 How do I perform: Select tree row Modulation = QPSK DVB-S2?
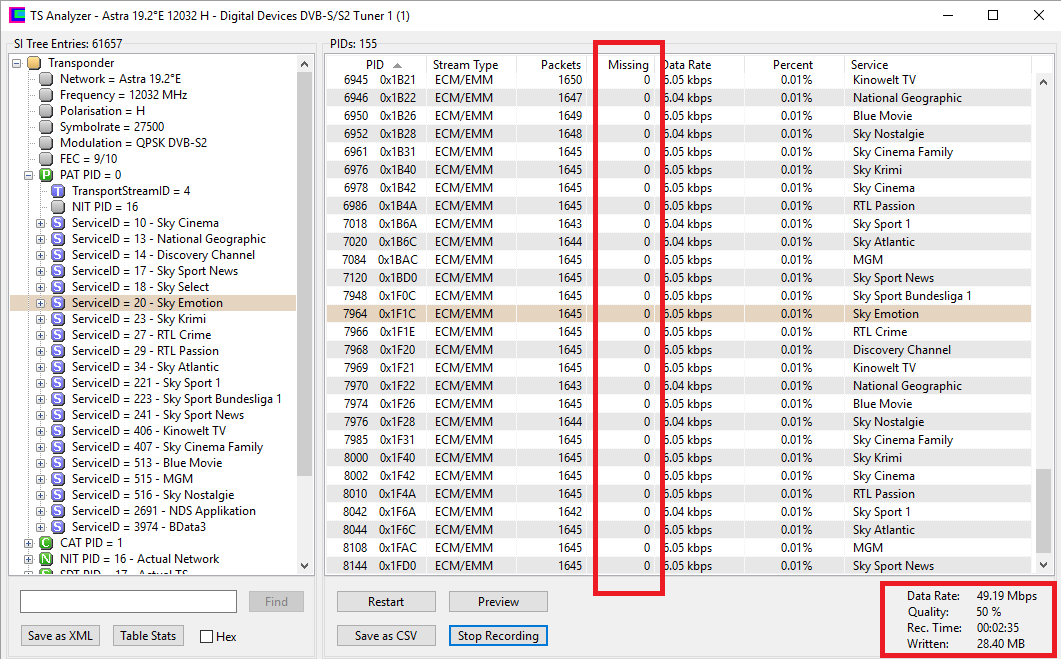click(133, 143)
